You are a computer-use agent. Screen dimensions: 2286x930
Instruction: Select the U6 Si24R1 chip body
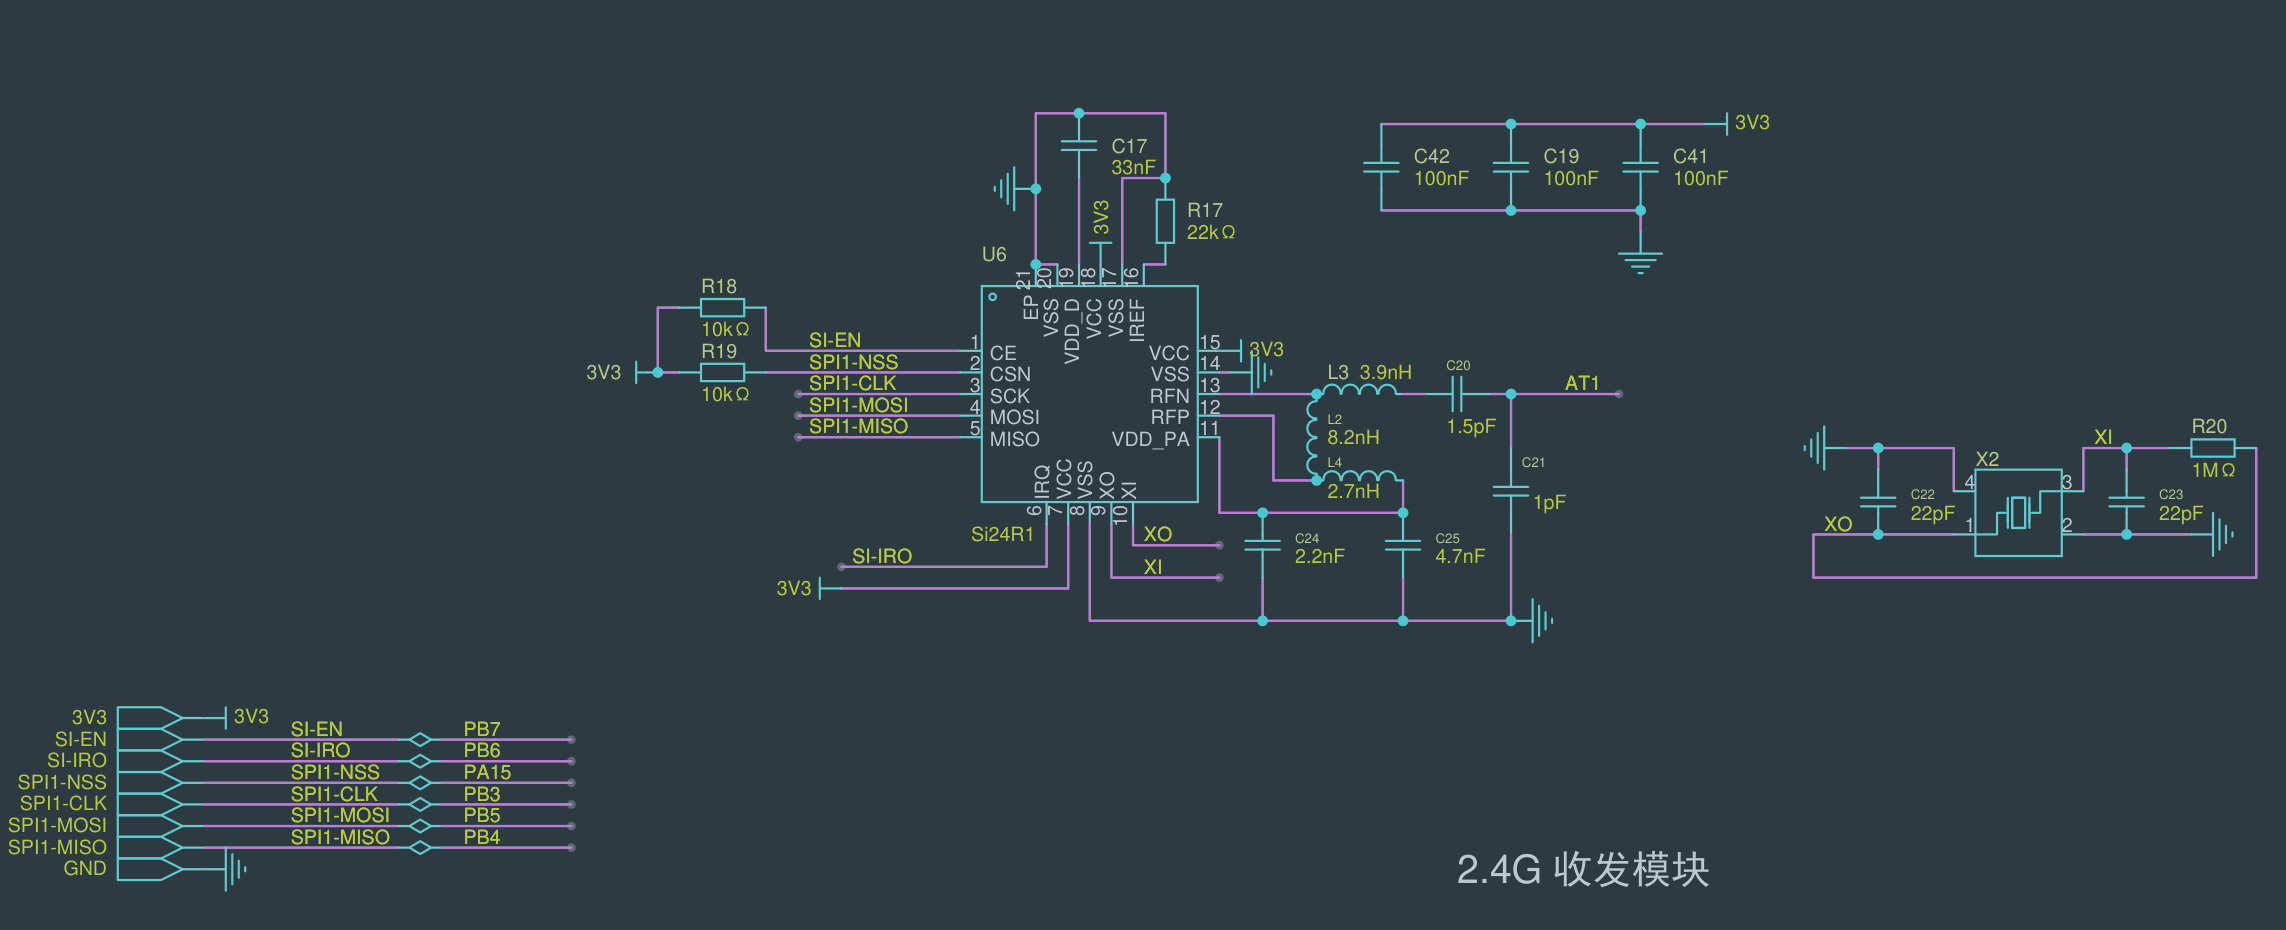[x=1090, y=394]
